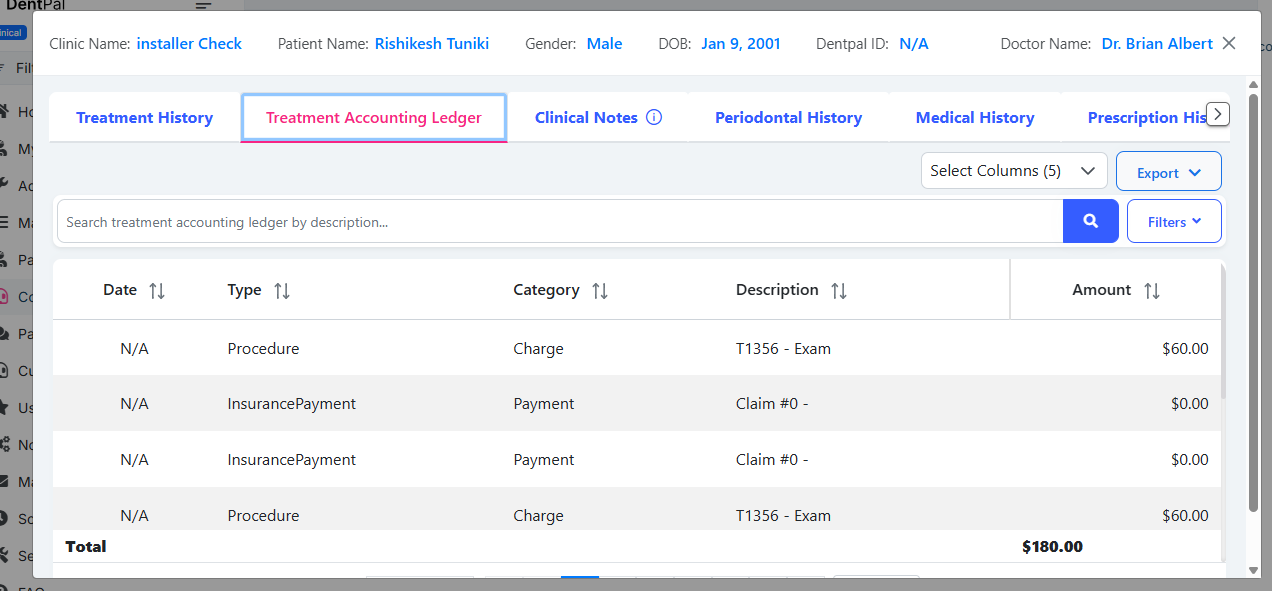Close the patient details dialog
This screenshot has width=1272, height=591.
[x=1229, y=43]
